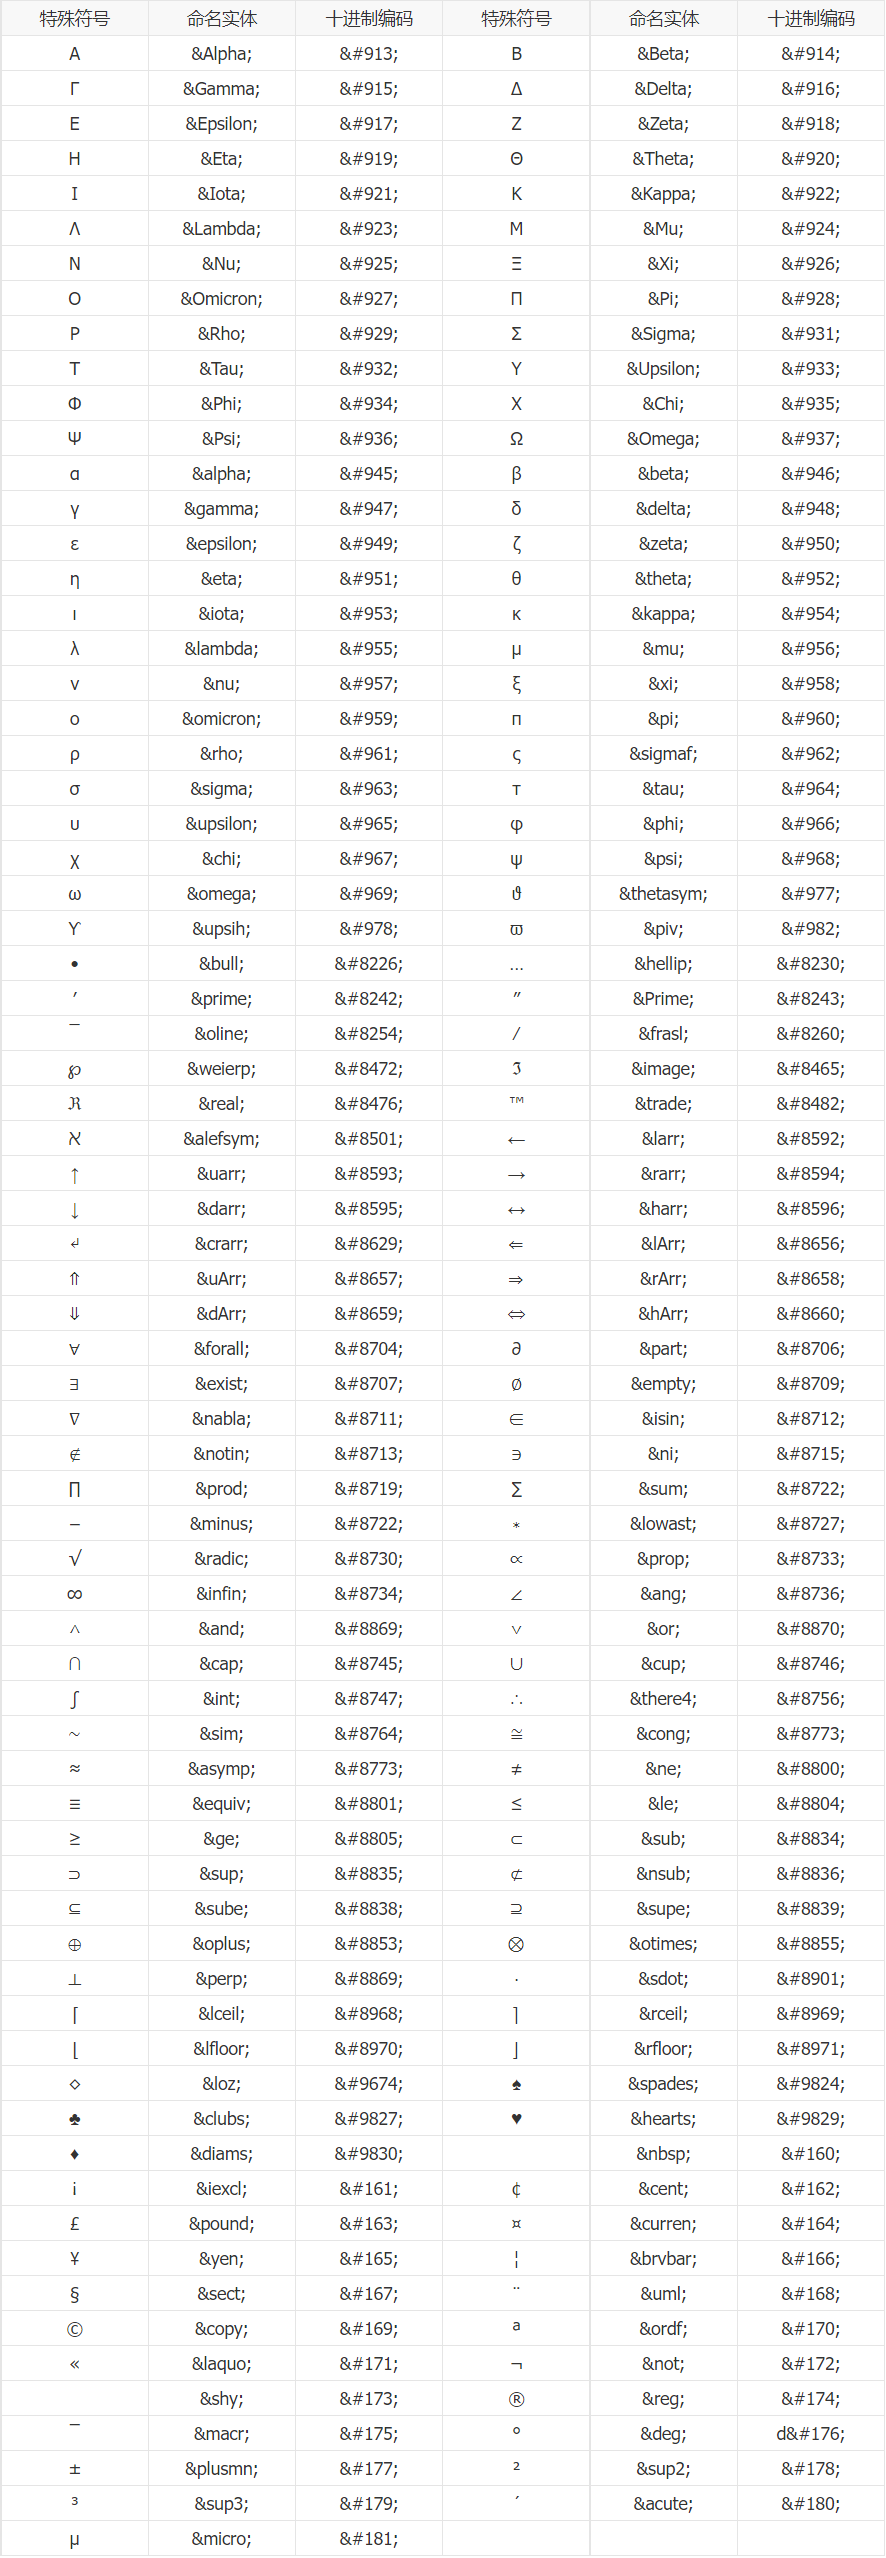Click the &Alpha; entity name cell
This screenshot has height=2558, width=886.
[x=221, y=54]
